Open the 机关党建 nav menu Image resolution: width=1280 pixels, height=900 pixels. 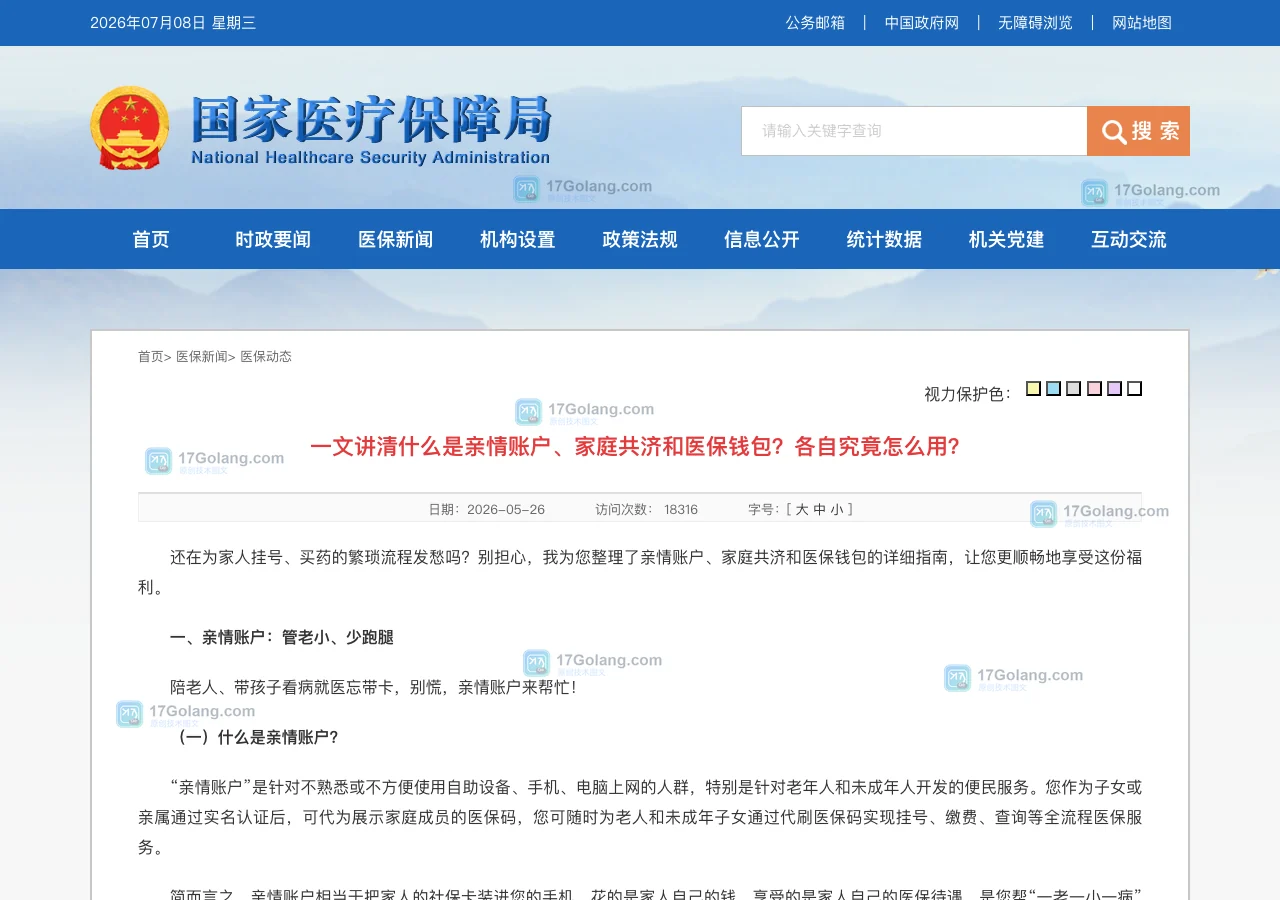1006,239
